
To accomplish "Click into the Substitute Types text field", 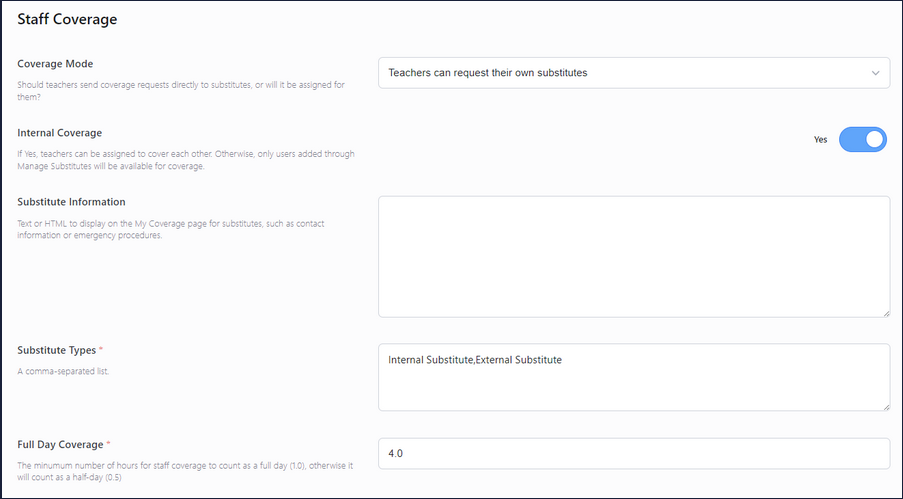I will coord(633,377).
